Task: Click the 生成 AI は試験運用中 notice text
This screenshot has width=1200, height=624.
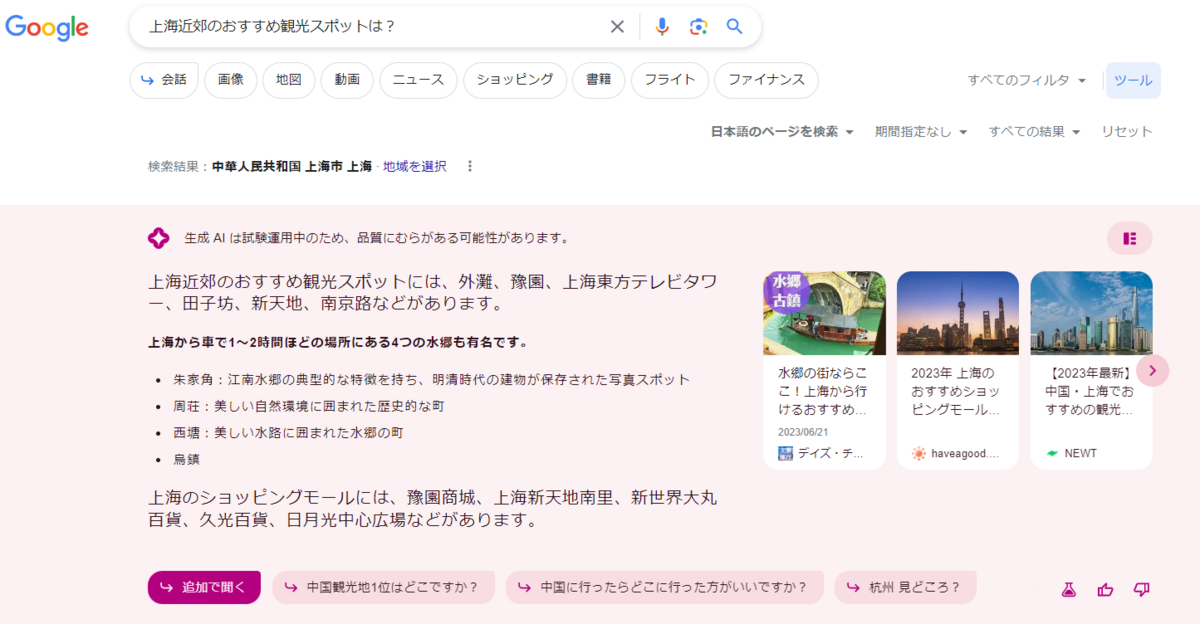Action: pyautogui.click(x=377, y=238)
